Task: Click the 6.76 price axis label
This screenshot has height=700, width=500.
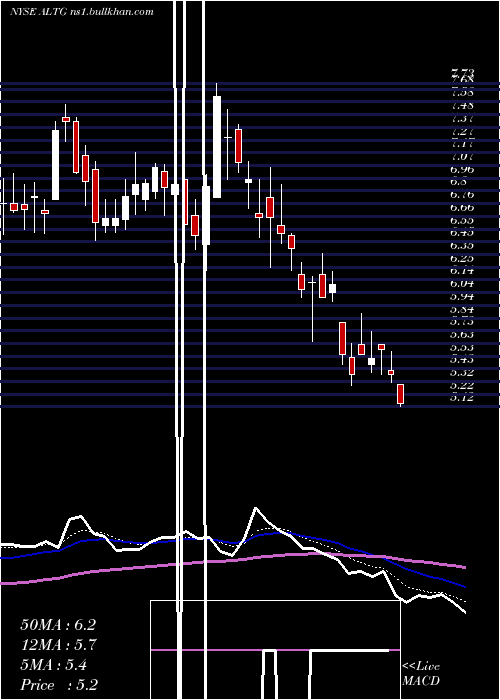Action: (x=462, y=195)
